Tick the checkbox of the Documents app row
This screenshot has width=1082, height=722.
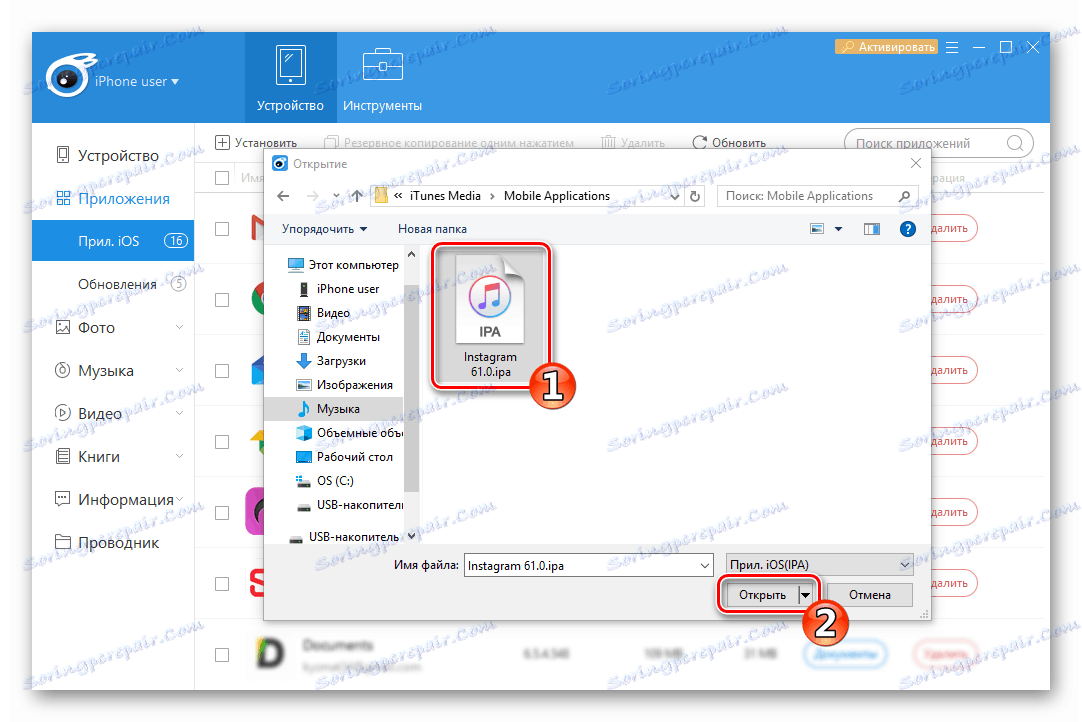[222, 654]
